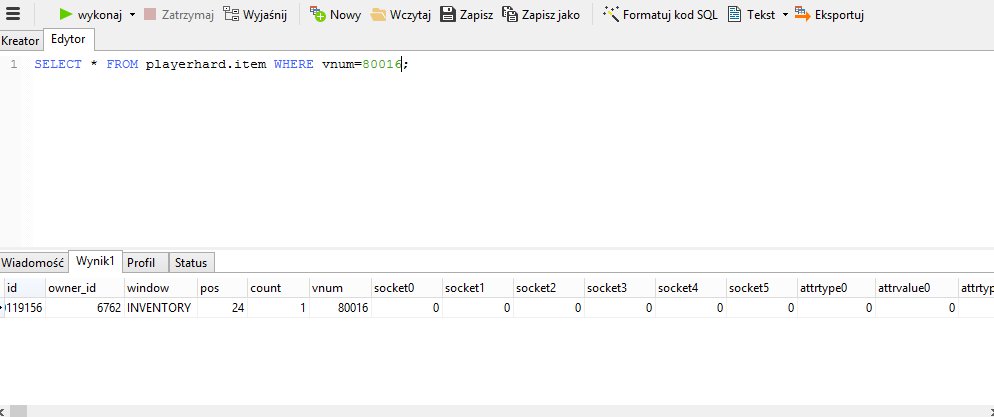Image resolution: width=994 pixels, height=417 pixels.
Task: Click the vnum column header
Action: 340,288
